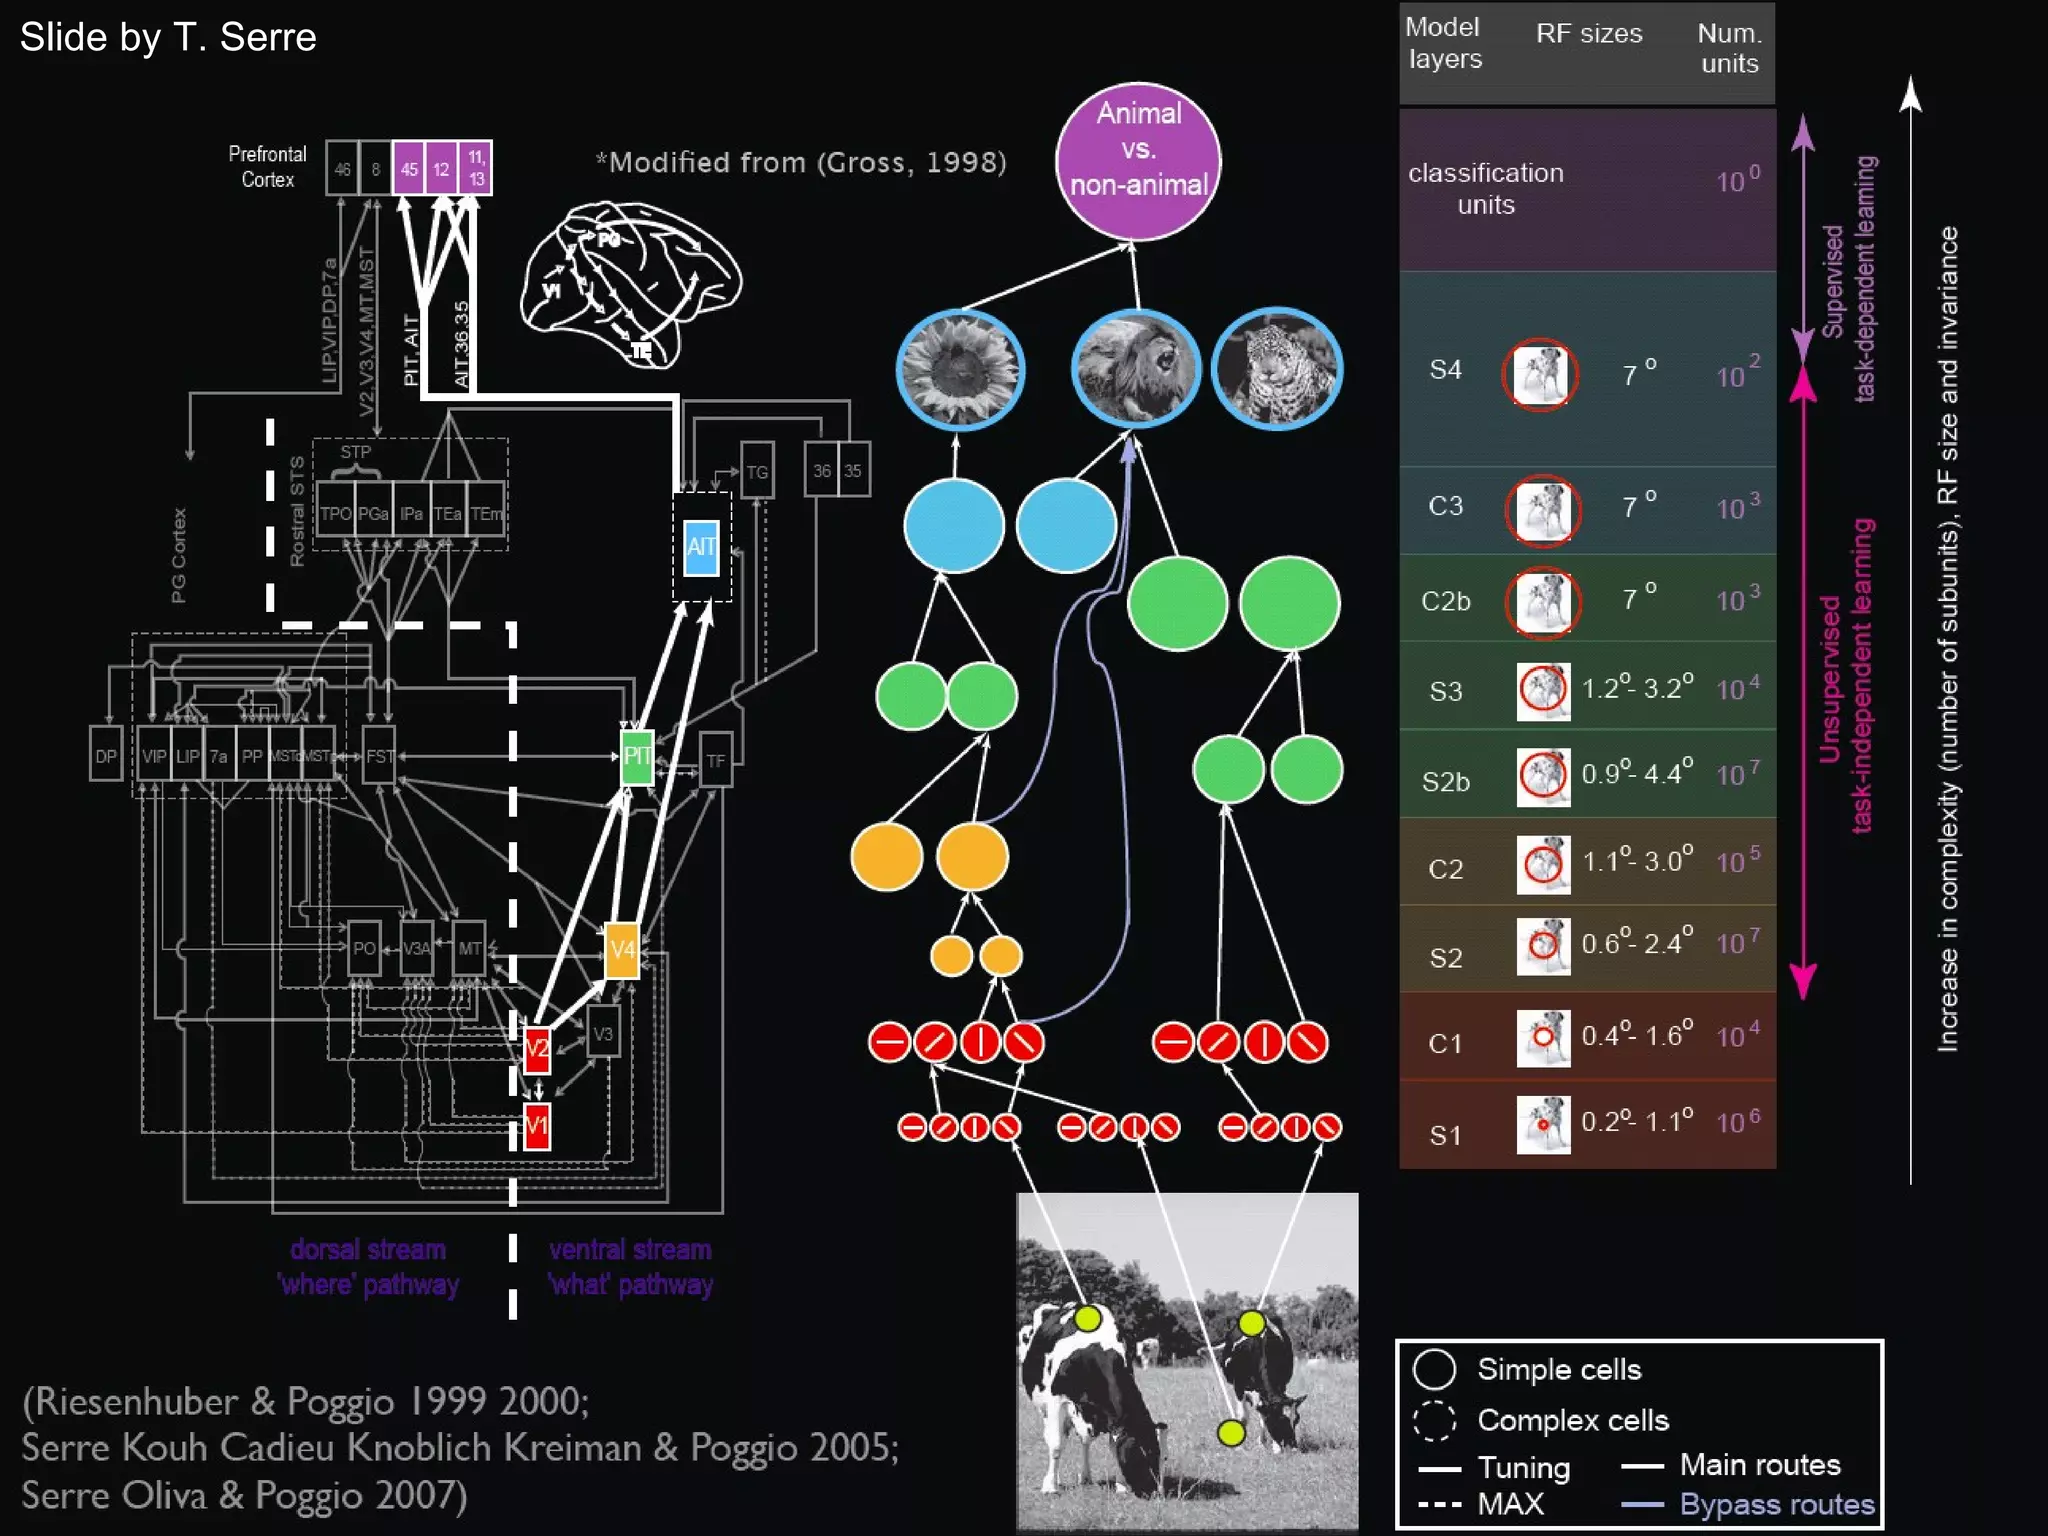Click the green PIT box
2048x1536 pixels.
pyautogui.click(x=637, y=756)
